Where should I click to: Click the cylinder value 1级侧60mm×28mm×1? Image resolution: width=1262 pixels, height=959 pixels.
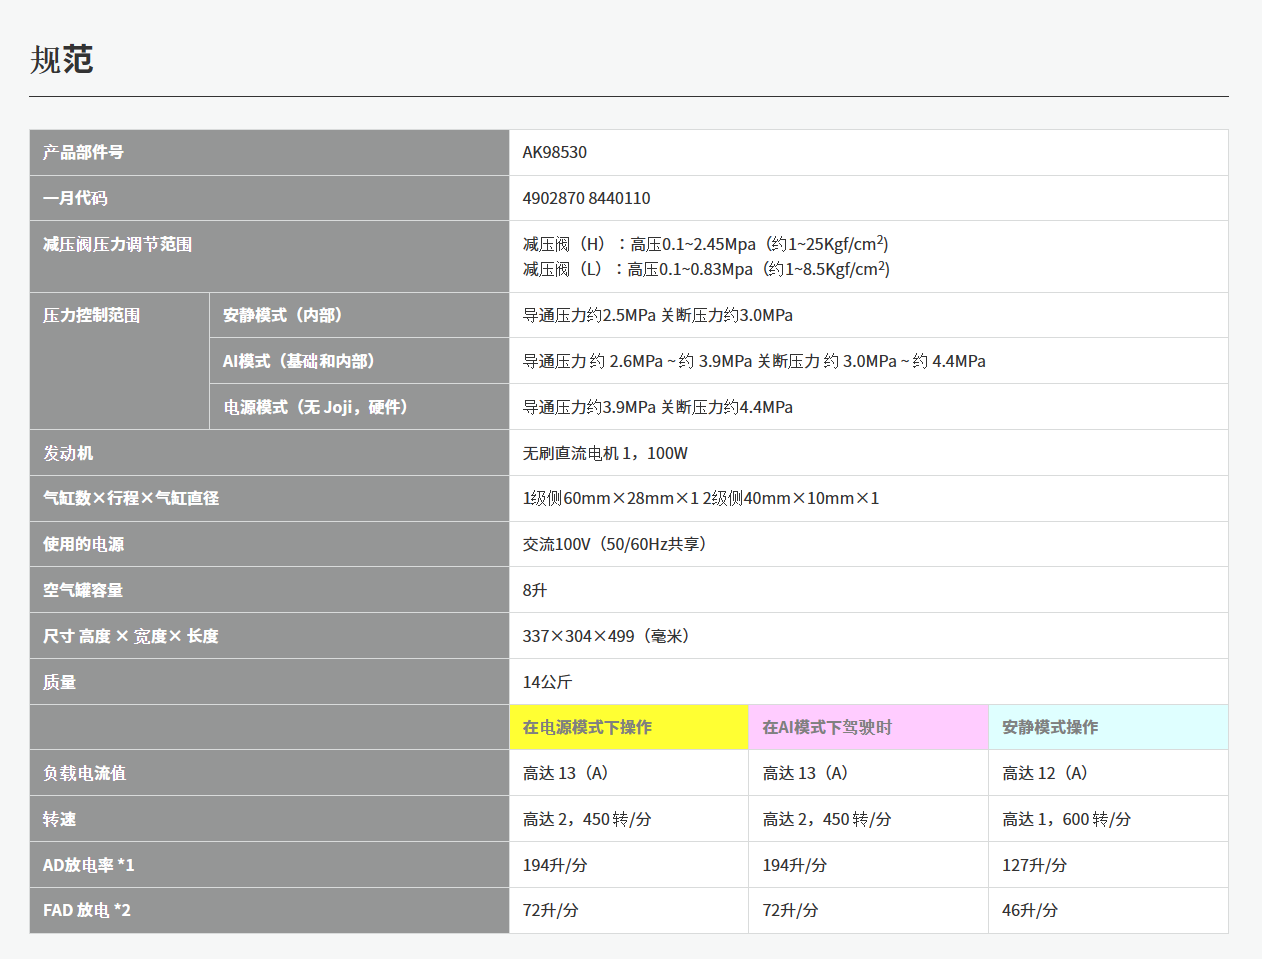pyautogui.click(x=610, y=498)
